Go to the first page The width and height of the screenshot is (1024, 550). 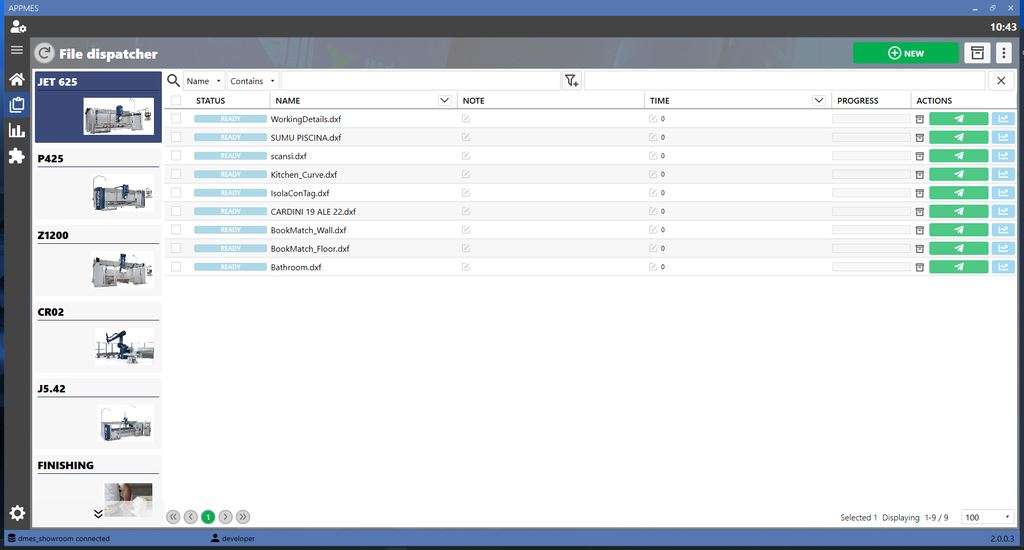[173, 517]
